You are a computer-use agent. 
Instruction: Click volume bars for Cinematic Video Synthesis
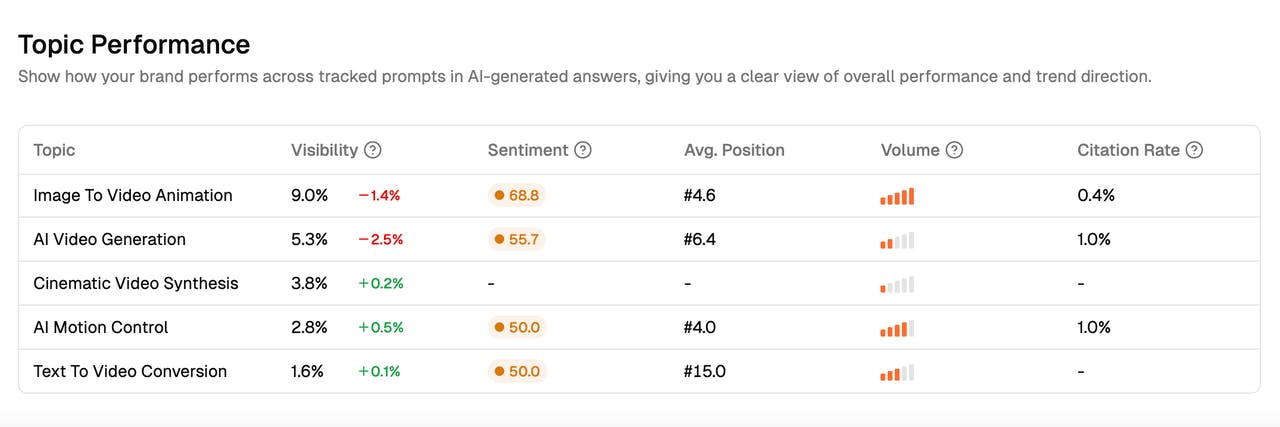(897, 284)
